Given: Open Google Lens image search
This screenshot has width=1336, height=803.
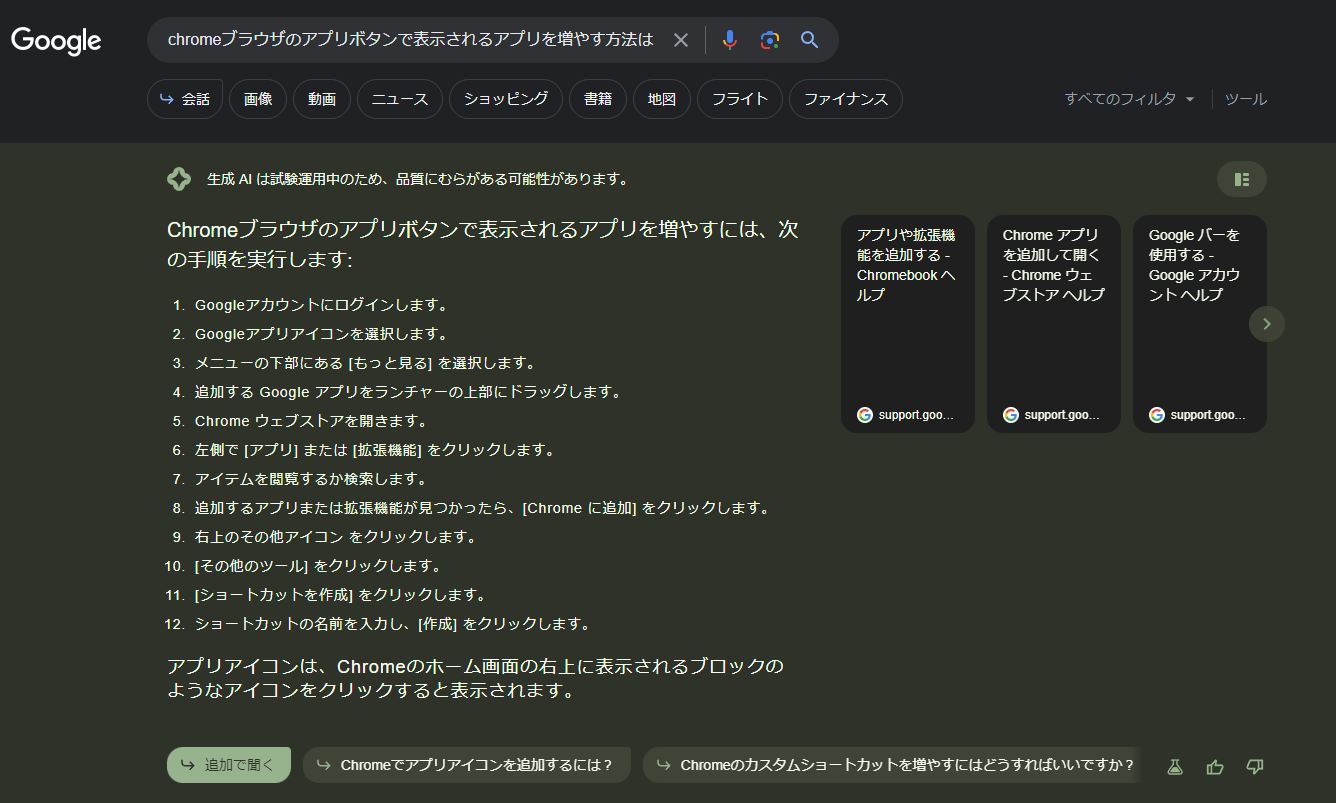Looking at the screenshot, I should [769, 40].
